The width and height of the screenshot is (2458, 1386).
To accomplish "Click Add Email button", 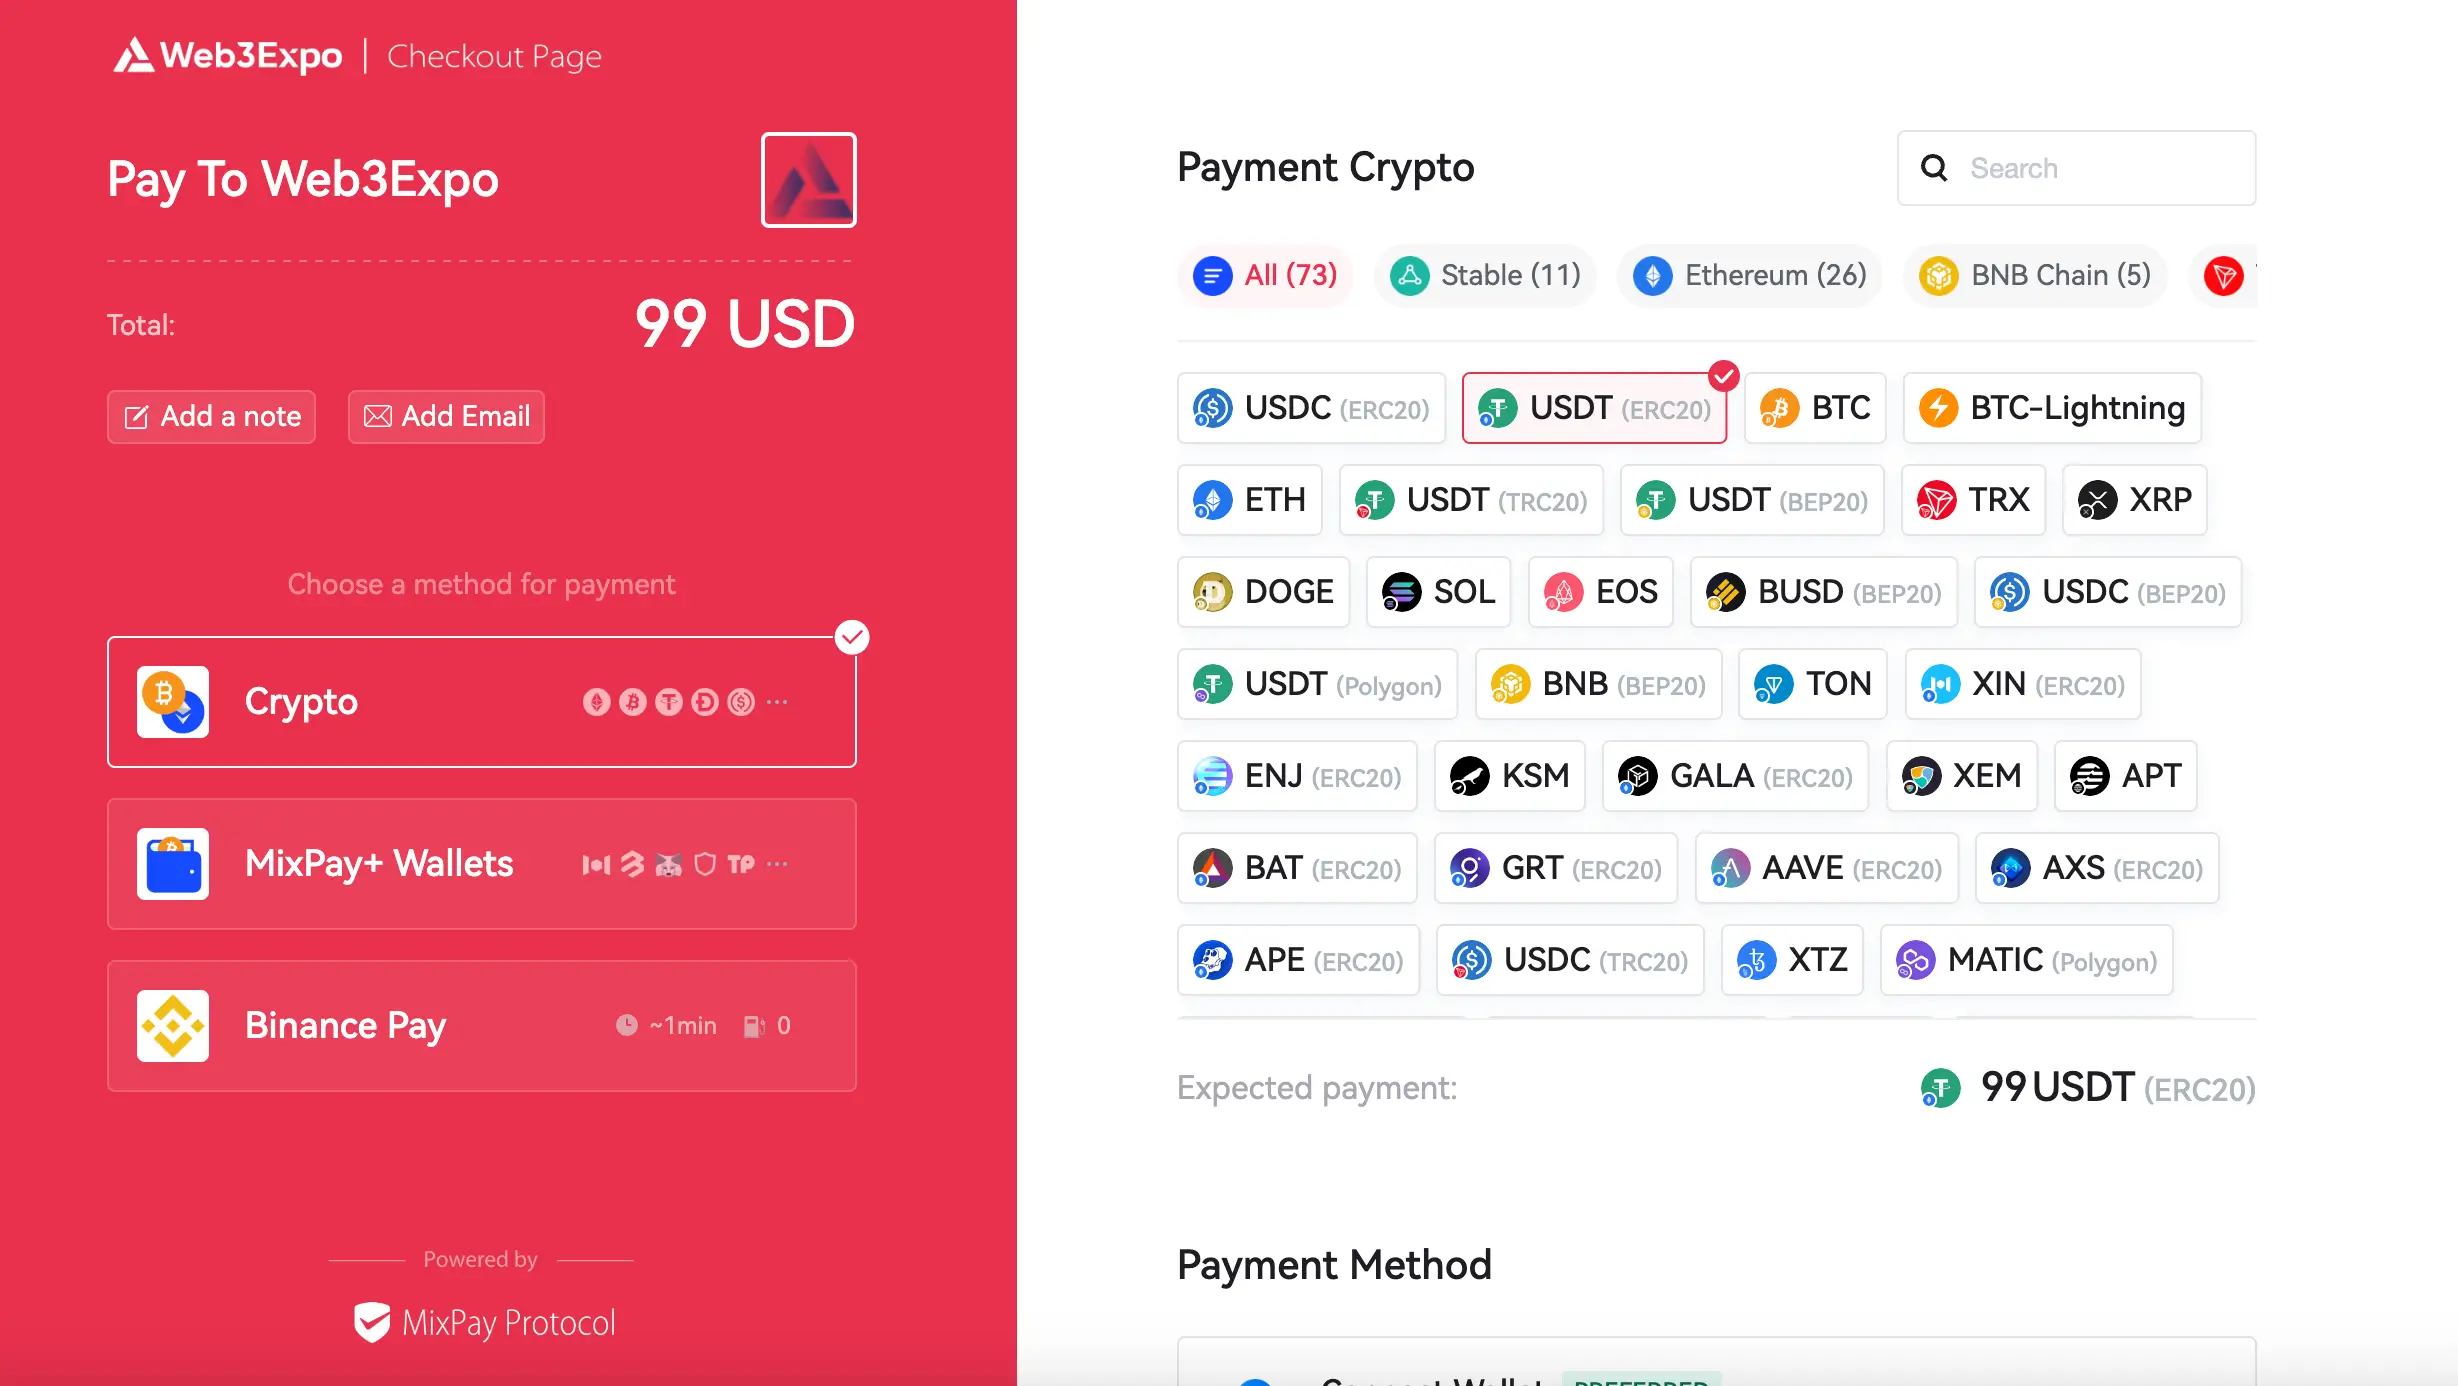I will [x=446, y=417].
